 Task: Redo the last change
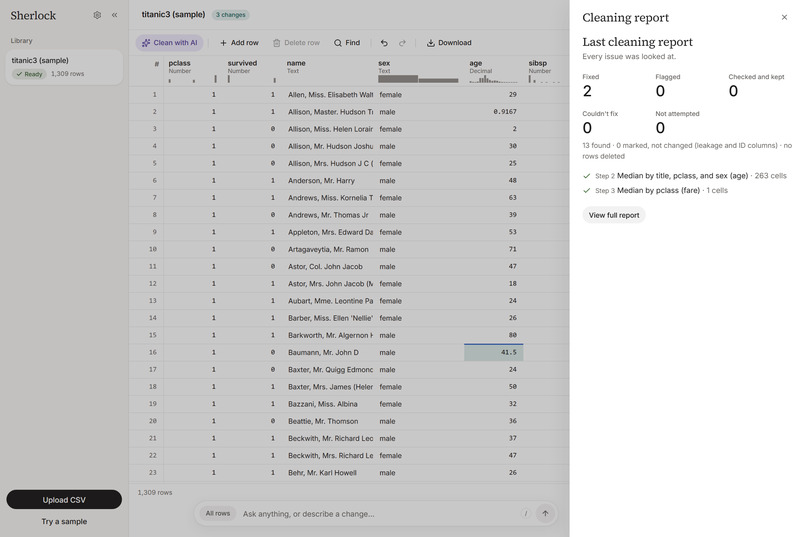pos(402,43)
